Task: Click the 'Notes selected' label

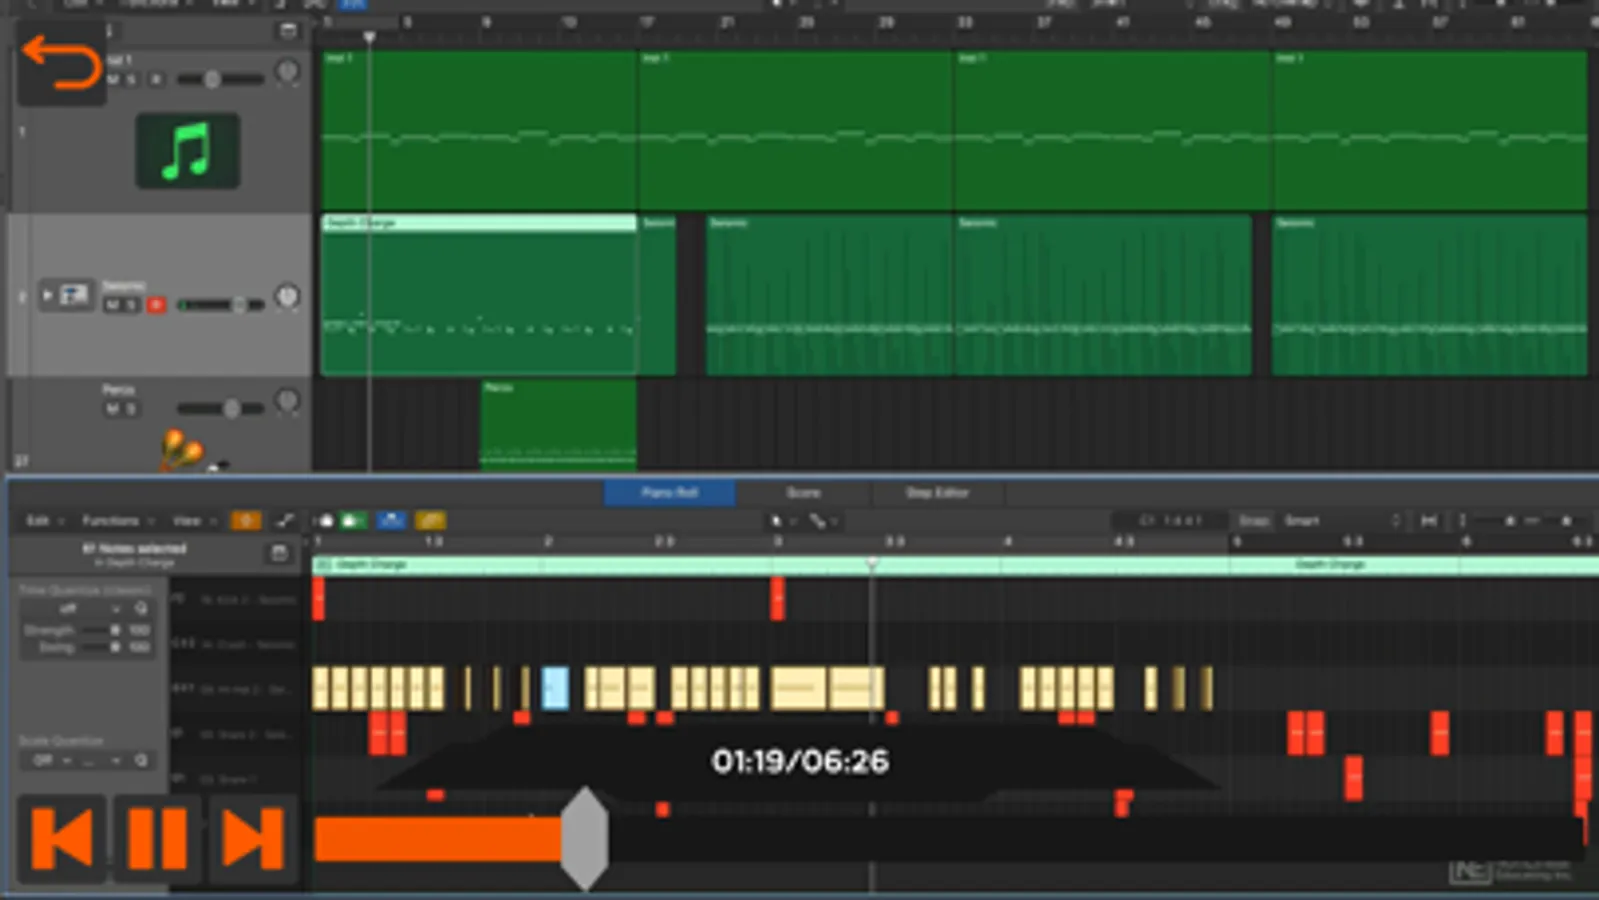Action: (x=134, y=548)
